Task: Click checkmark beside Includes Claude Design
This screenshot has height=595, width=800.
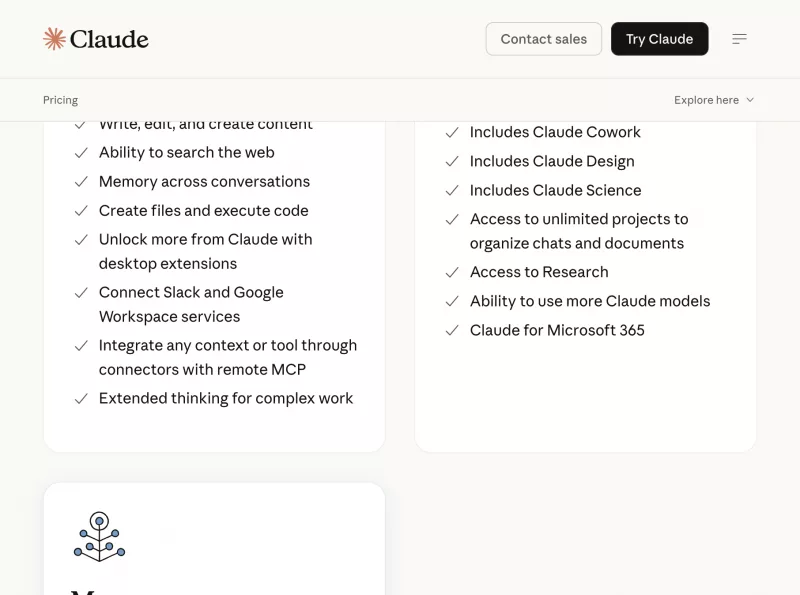Action: pyautogui.click(x=452, y=162)
